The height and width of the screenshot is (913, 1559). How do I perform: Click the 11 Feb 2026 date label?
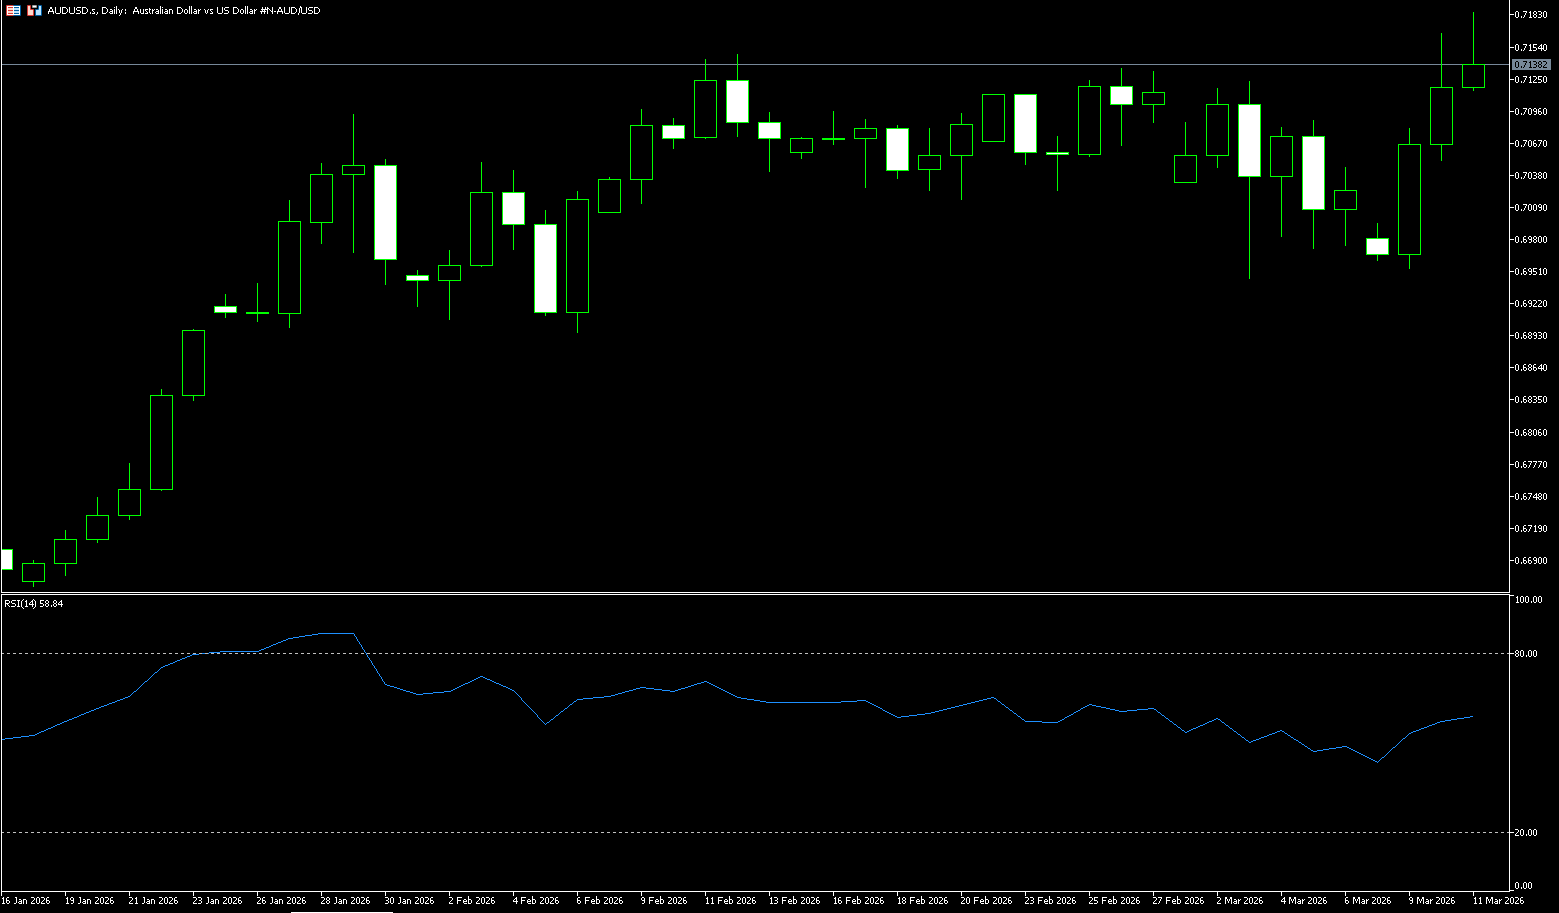click(730, 901)
